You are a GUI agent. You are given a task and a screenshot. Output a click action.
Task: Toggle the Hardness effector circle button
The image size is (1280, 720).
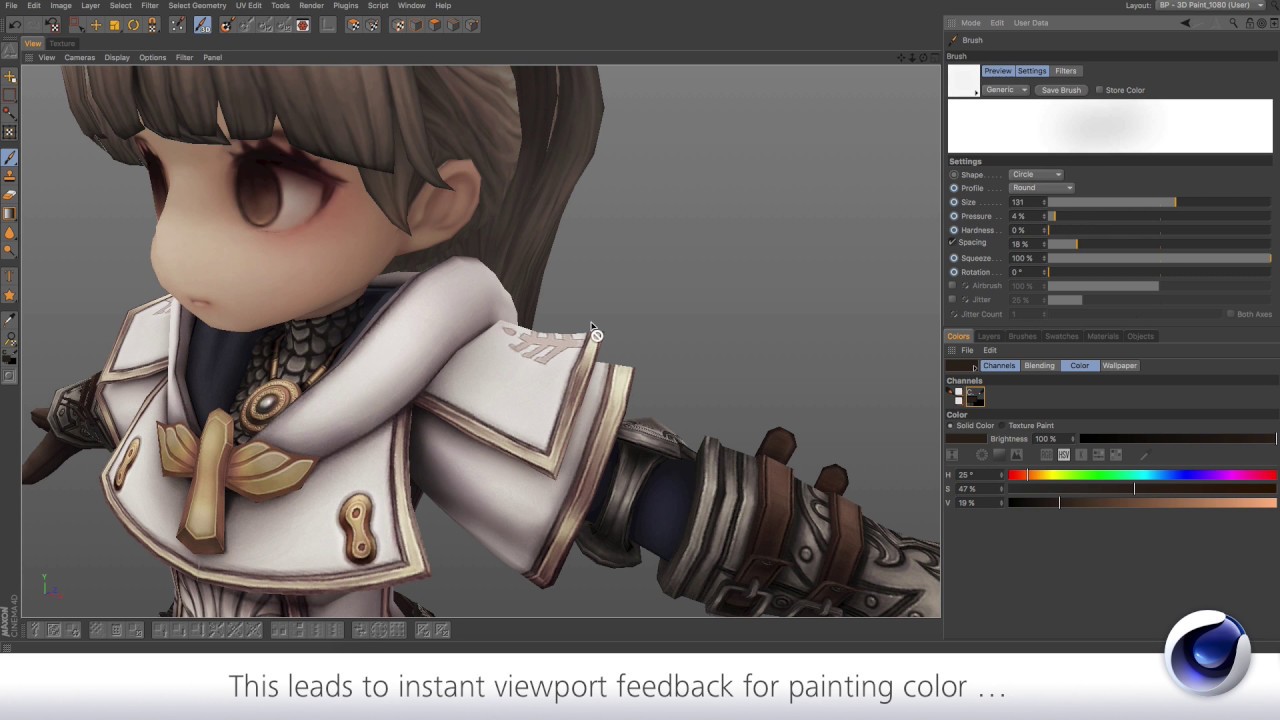coord(953,230)
